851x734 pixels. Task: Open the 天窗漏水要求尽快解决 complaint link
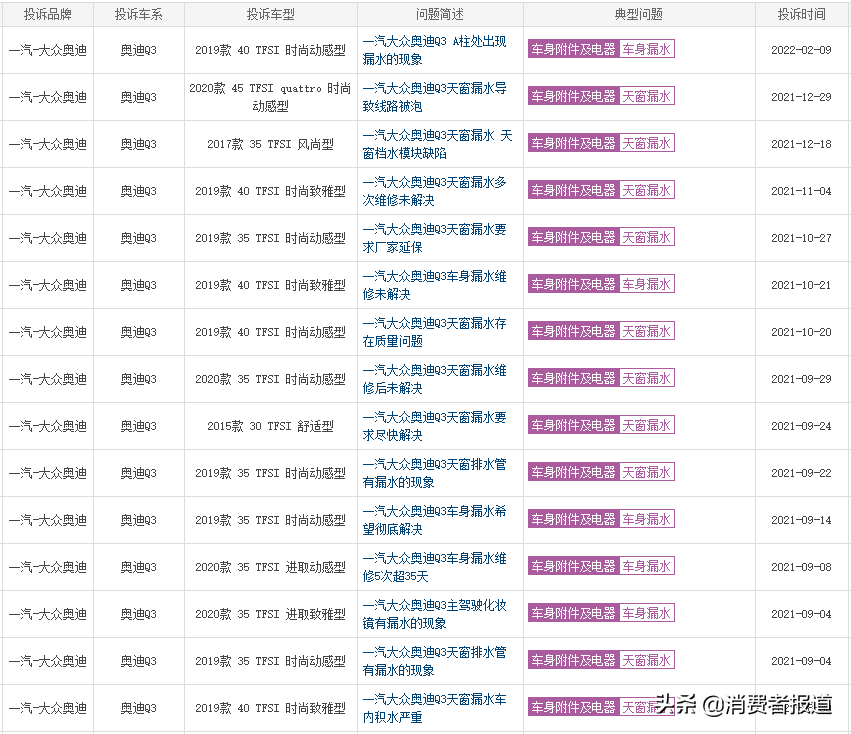coord(434,426)
